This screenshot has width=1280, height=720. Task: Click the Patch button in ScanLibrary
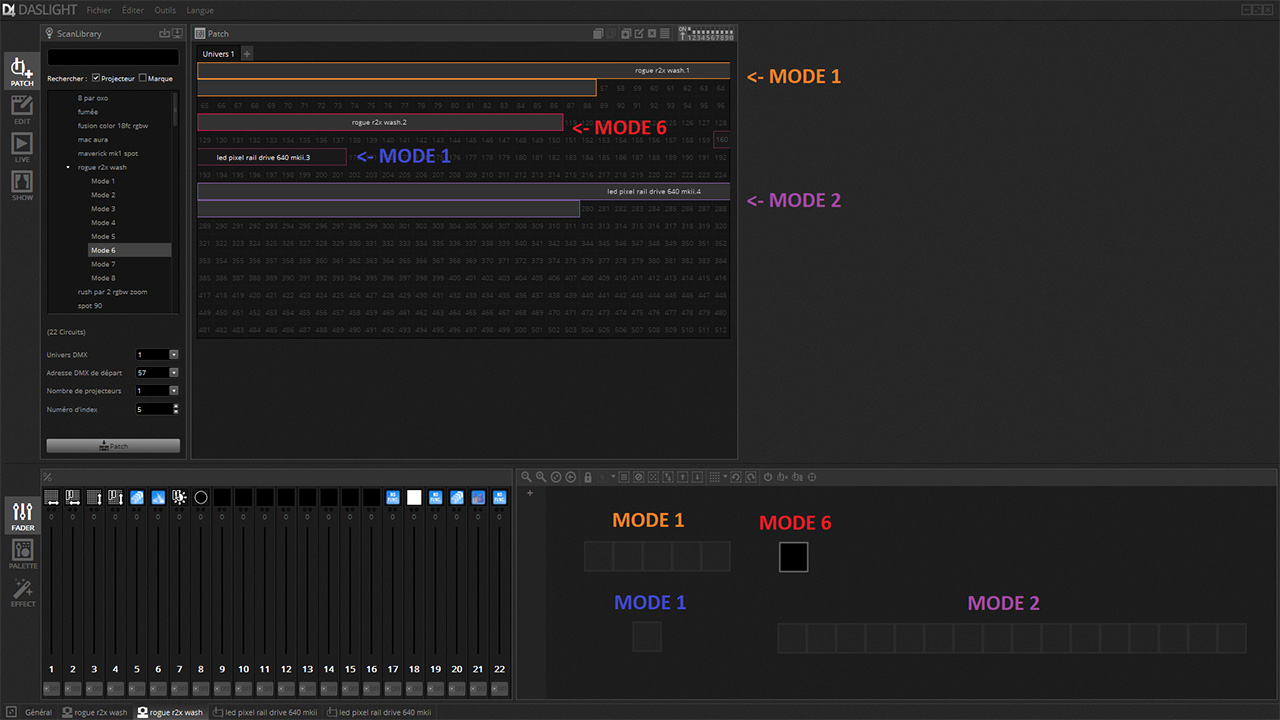(x=113, y=446)
